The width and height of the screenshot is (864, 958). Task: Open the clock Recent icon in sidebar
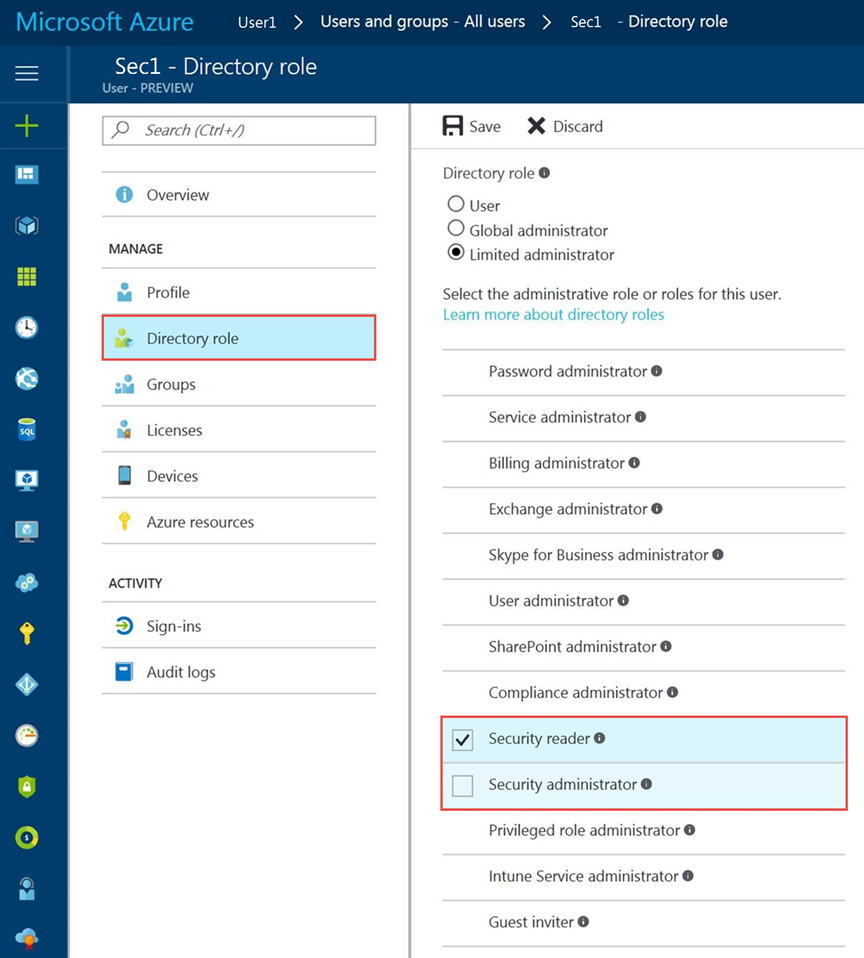pyautogui.click(x=27, y=327)
